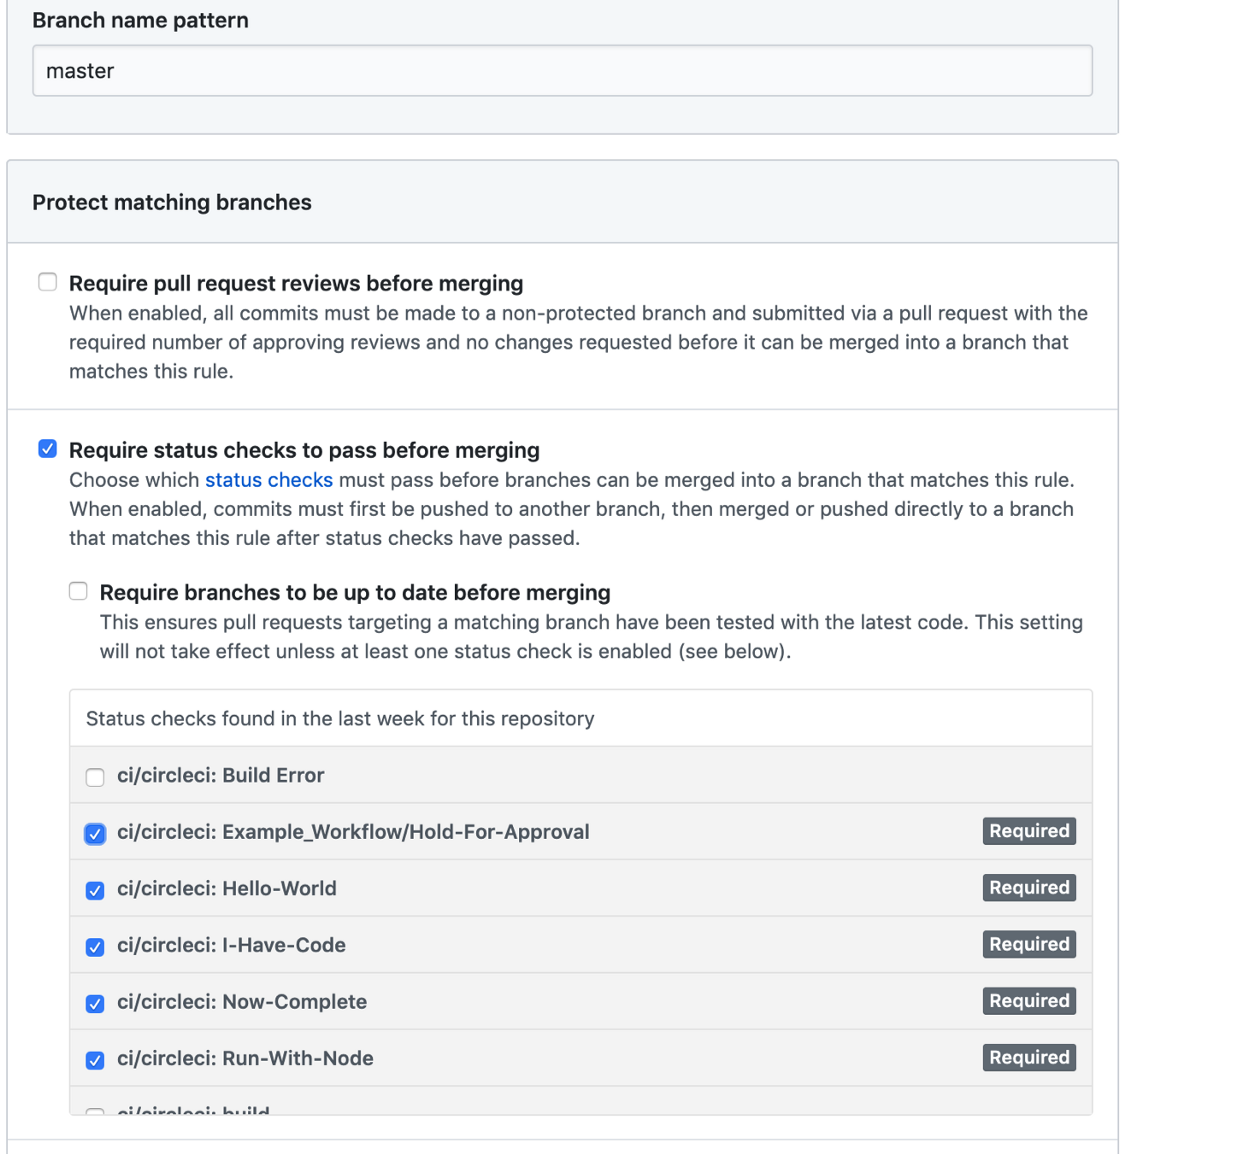The width and height of the screenshot is (1260, 1154).
Task: Click the 'Branch name pattern' field label
Action: pyautogui.click(x=140, y=20)
